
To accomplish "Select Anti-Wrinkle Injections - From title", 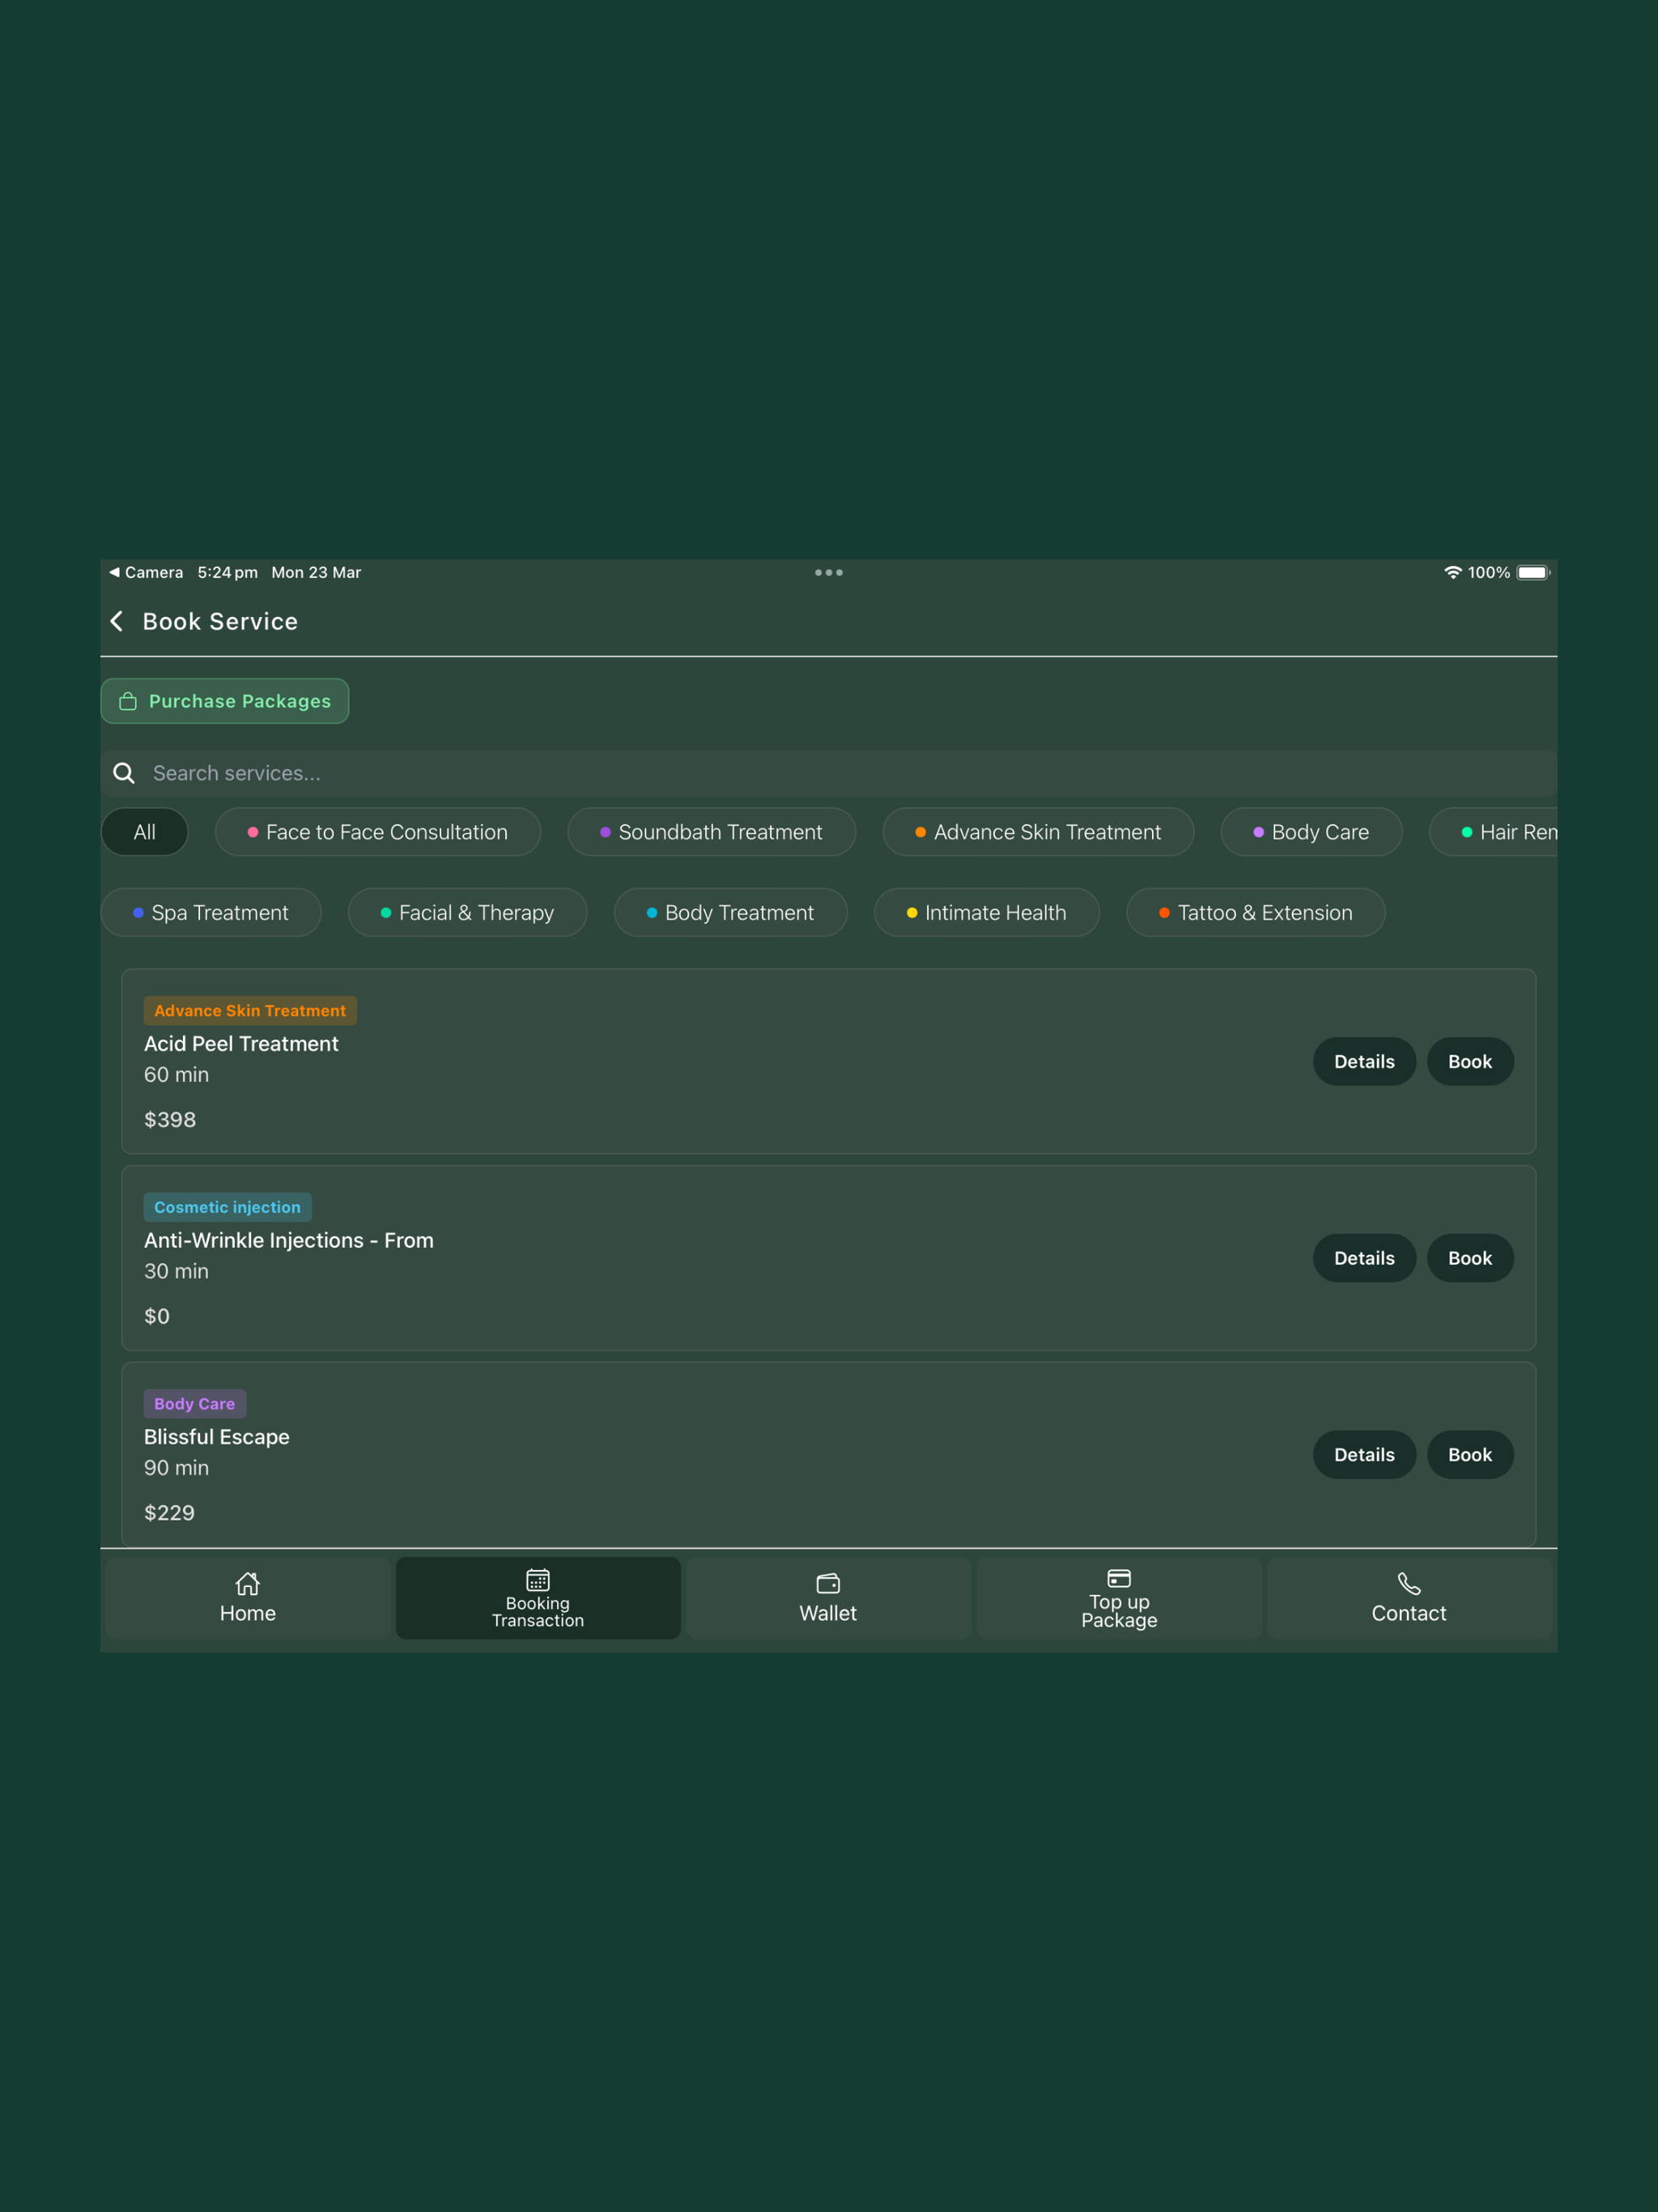I will (289, 1240).
